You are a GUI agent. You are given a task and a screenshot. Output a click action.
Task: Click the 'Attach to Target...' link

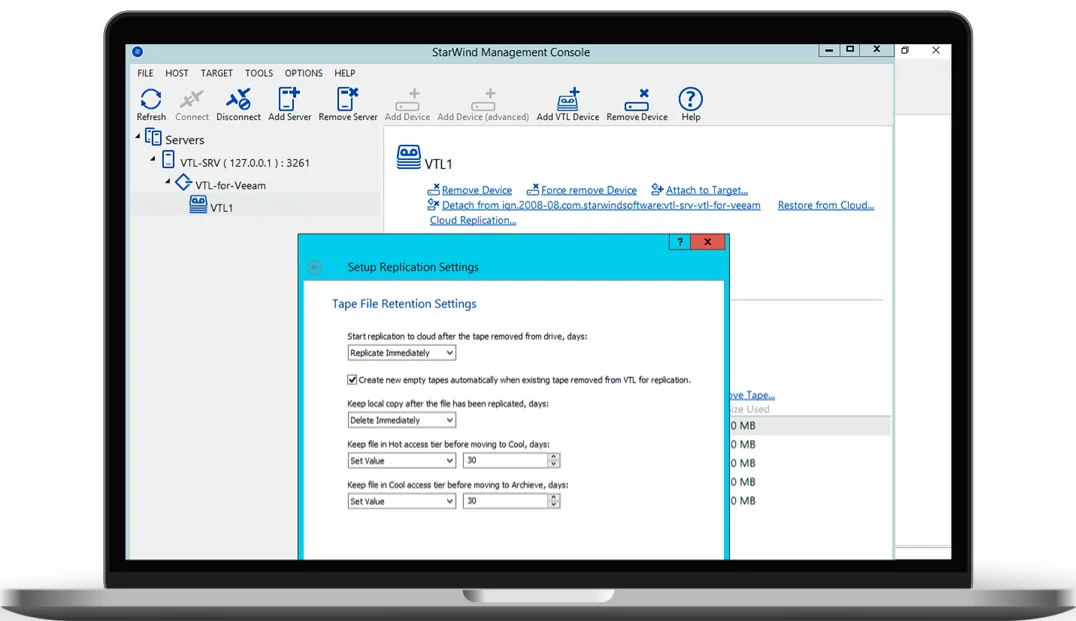click(707, 190)
